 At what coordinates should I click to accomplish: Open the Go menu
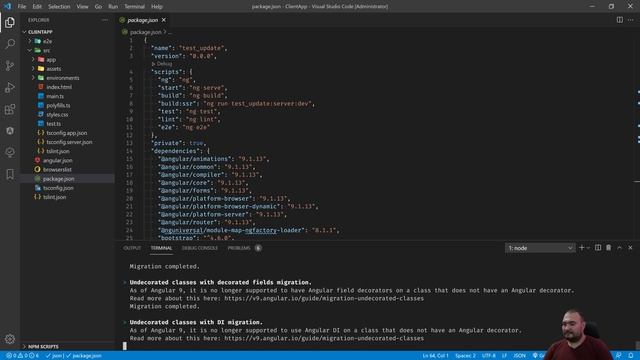coord(98,7)
